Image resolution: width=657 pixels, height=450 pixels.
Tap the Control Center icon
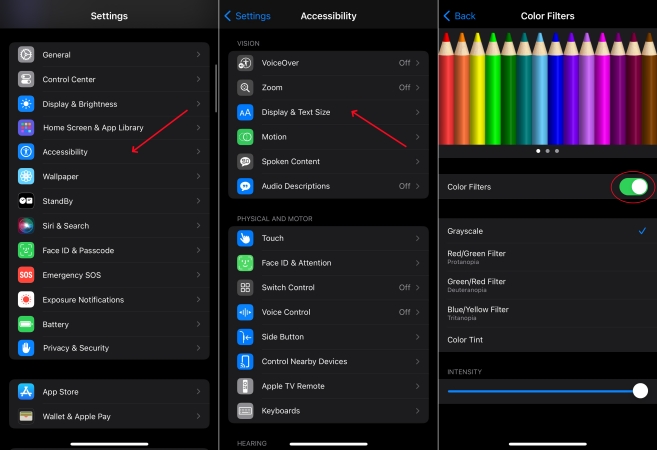26,79
